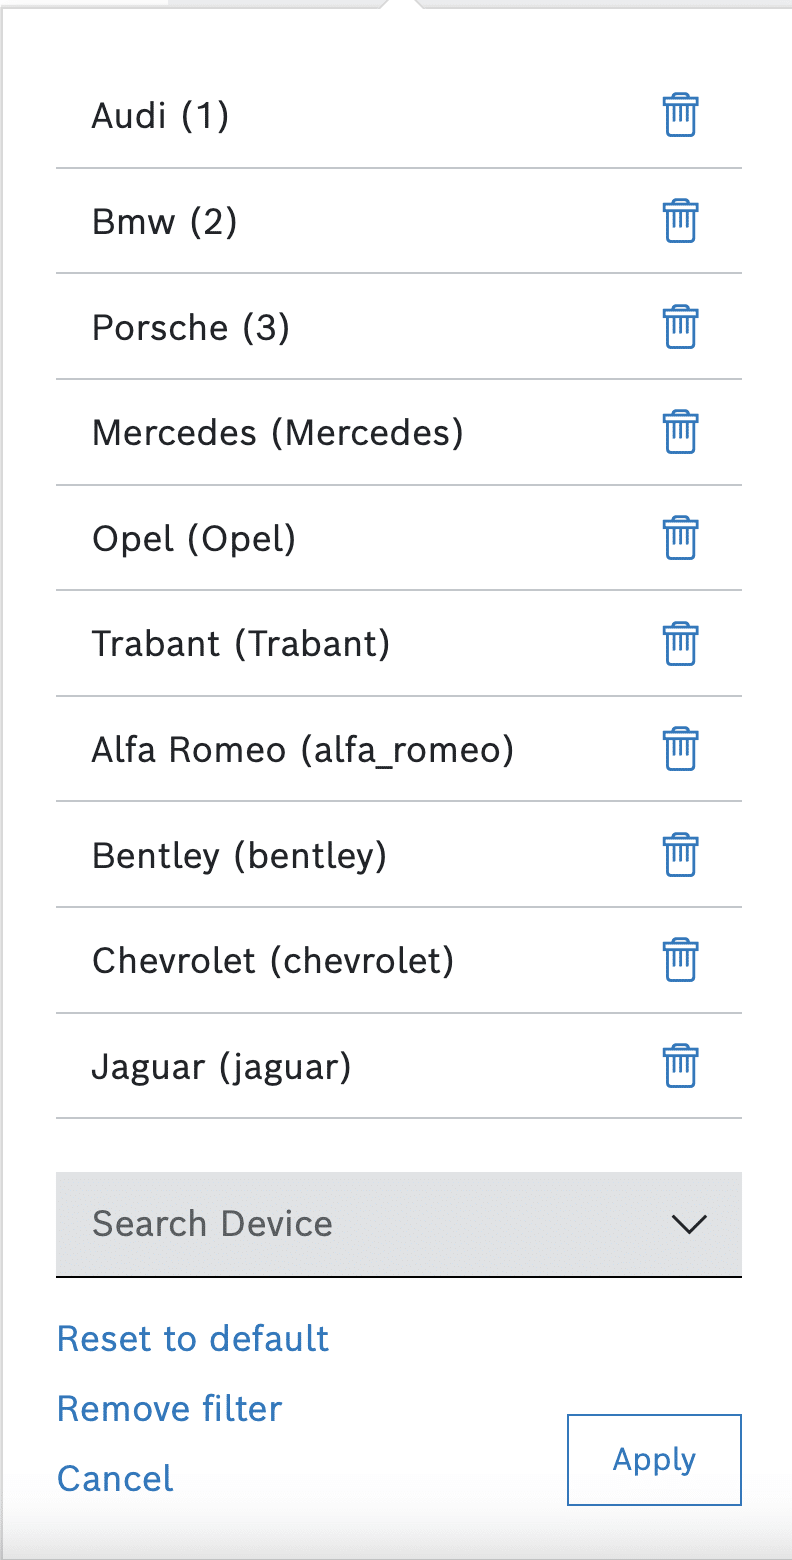This screenshot has height=1560, width=792.
Task: Click trash icon next to Porsche (3)
Action: coord(680,327)
